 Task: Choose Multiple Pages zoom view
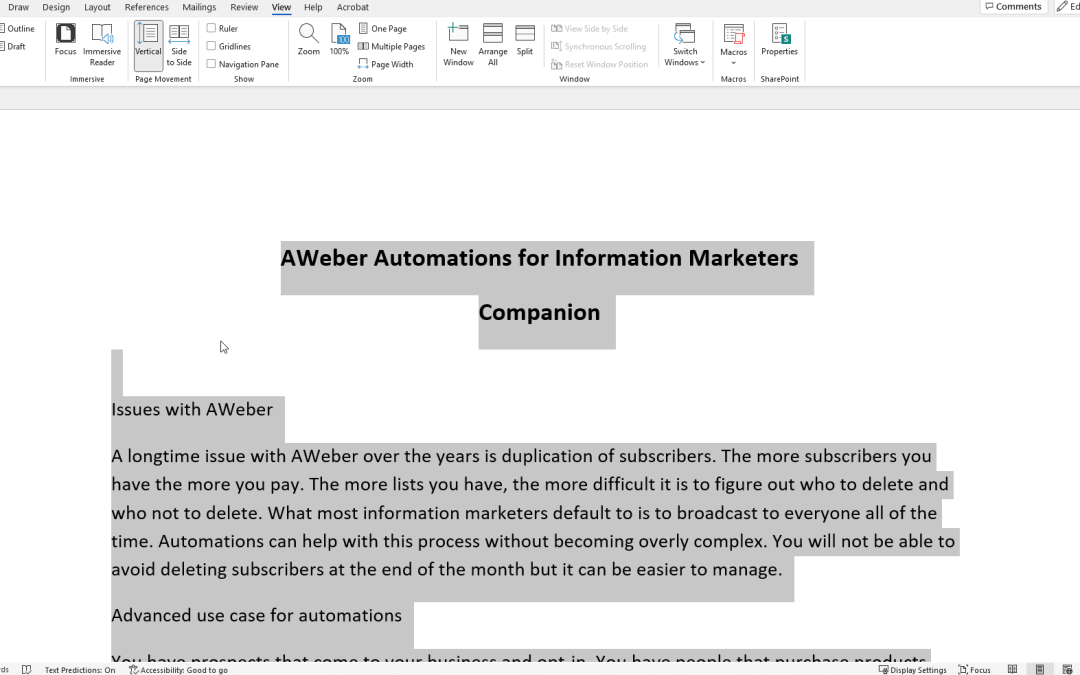(x=392, y=46)
